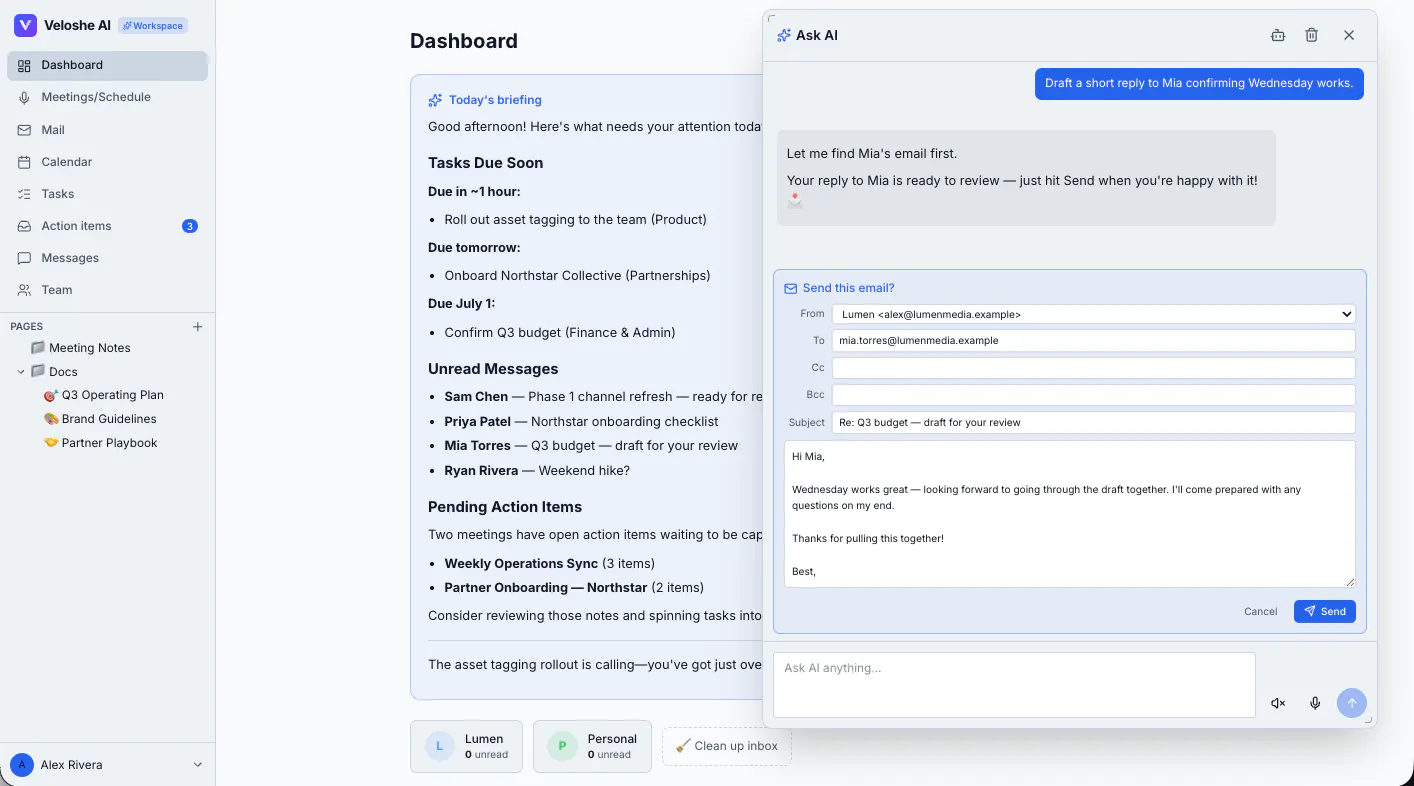Click the Today's briefing sparkle icon

[435, 100]
